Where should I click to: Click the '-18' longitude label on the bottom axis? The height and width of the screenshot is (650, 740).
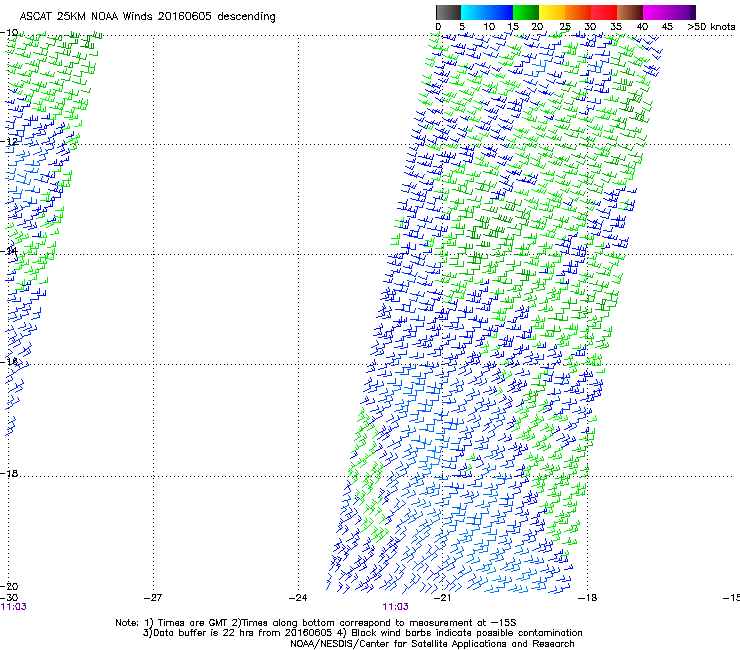coord(587,597)
